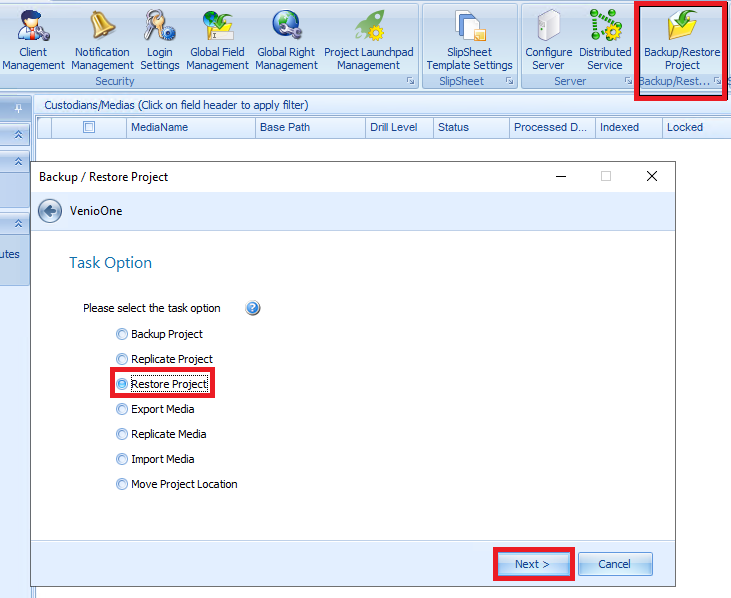Select Move Project Location radio option
Viewport: 731px width, 598px height.
click(176, 484)
